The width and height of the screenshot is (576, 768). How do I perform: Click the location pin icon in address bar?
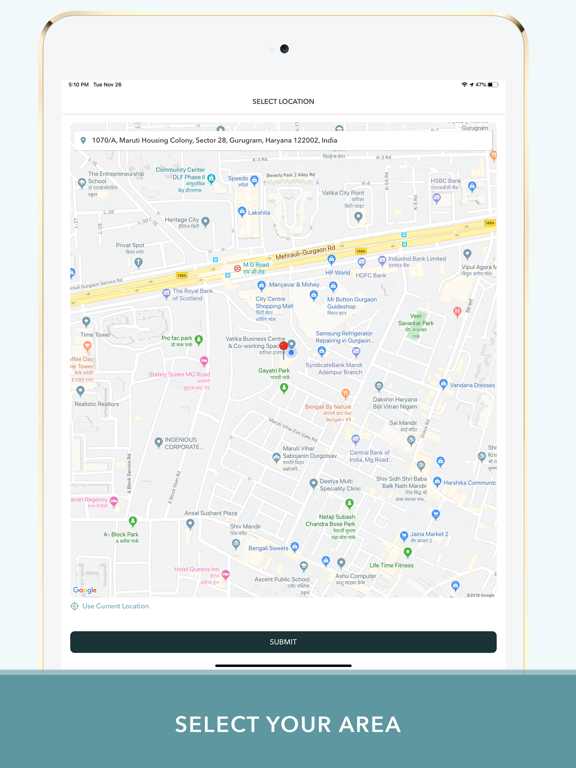83,140
